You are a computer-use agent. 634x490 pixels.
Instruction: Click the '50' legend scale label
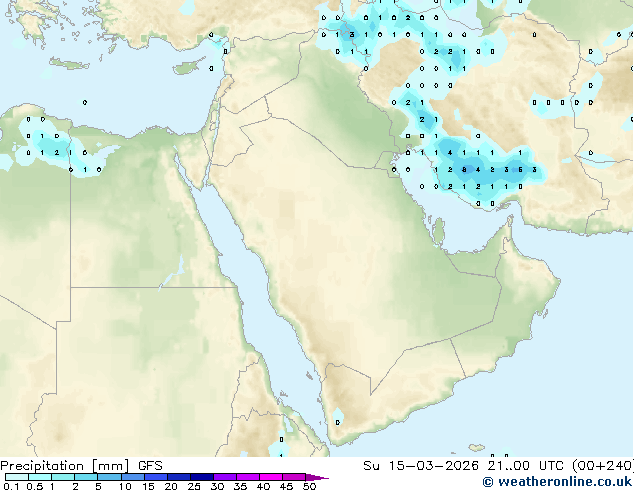309,486
